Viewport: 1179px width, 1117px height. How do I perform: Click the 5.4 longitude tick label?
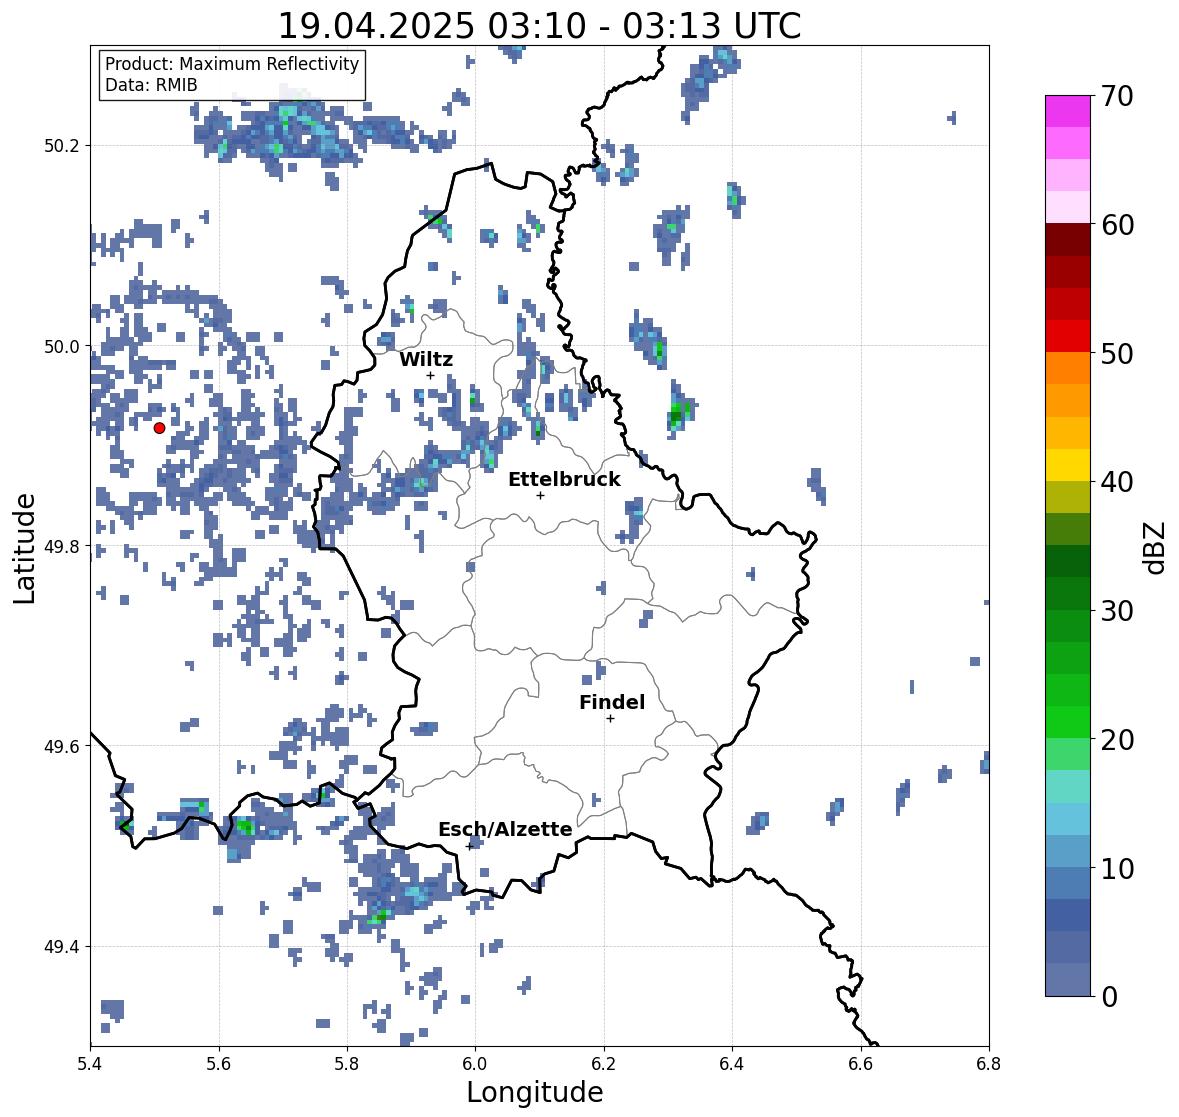click(90, 1064)
